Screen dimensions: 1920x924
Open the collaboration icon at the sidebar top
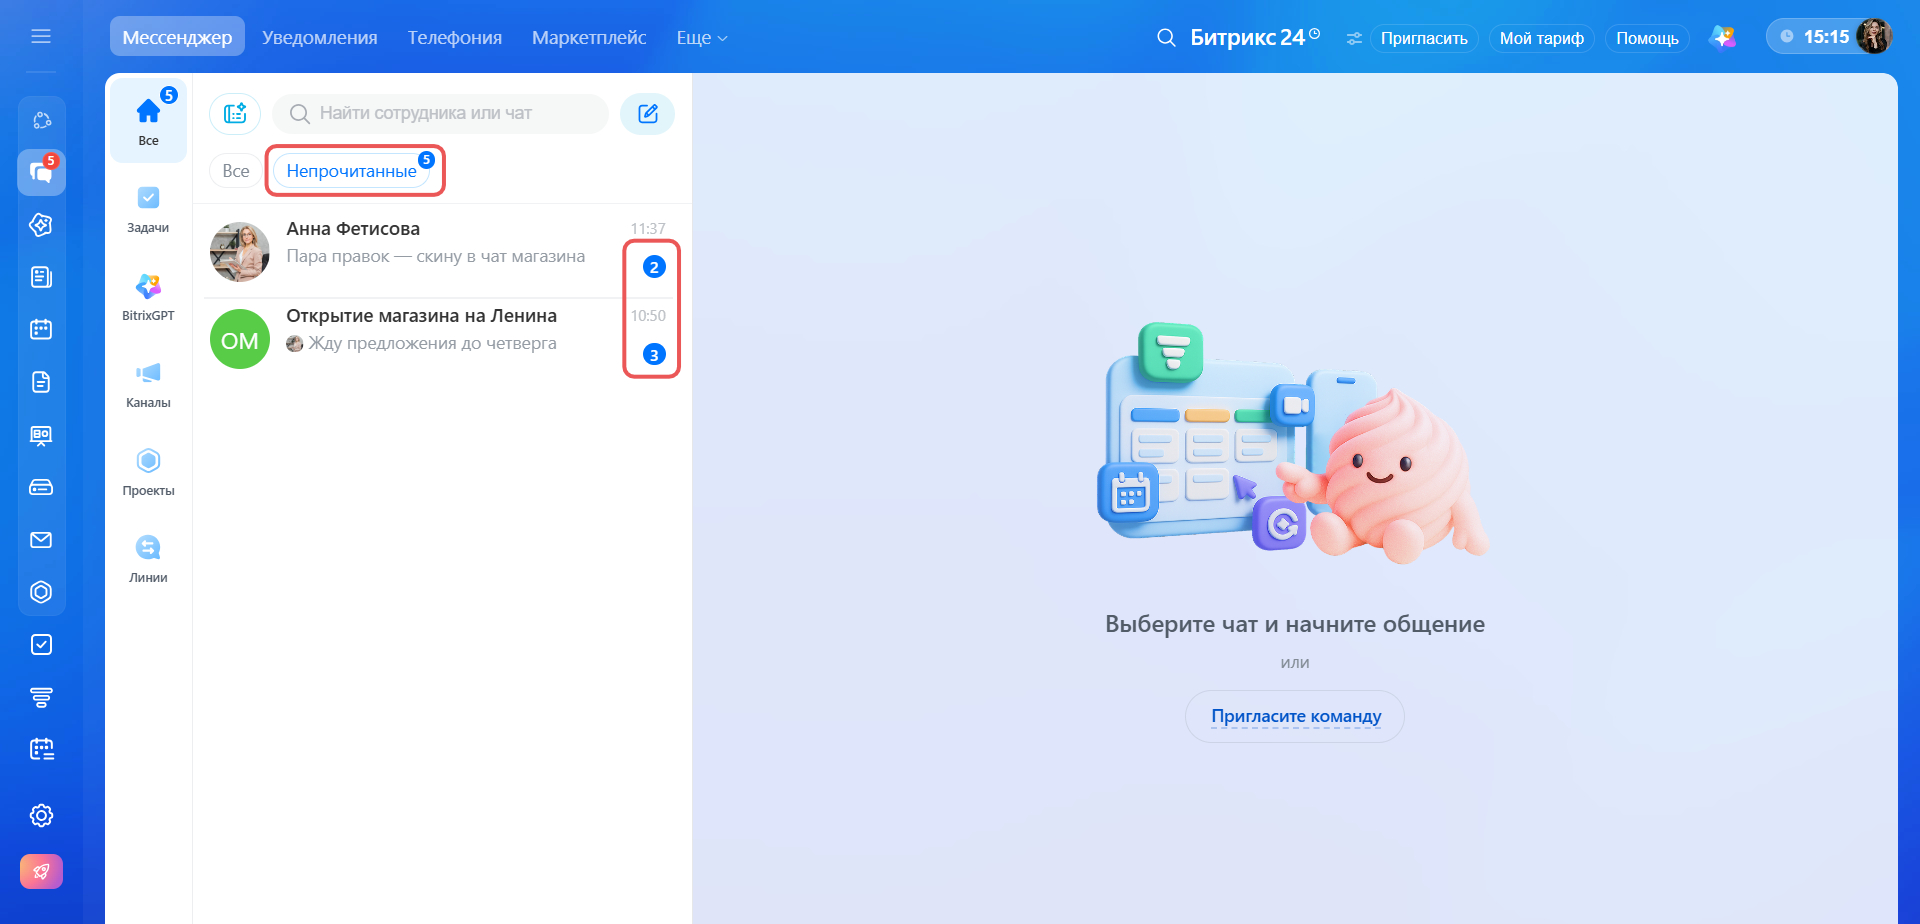coord(41,120)
